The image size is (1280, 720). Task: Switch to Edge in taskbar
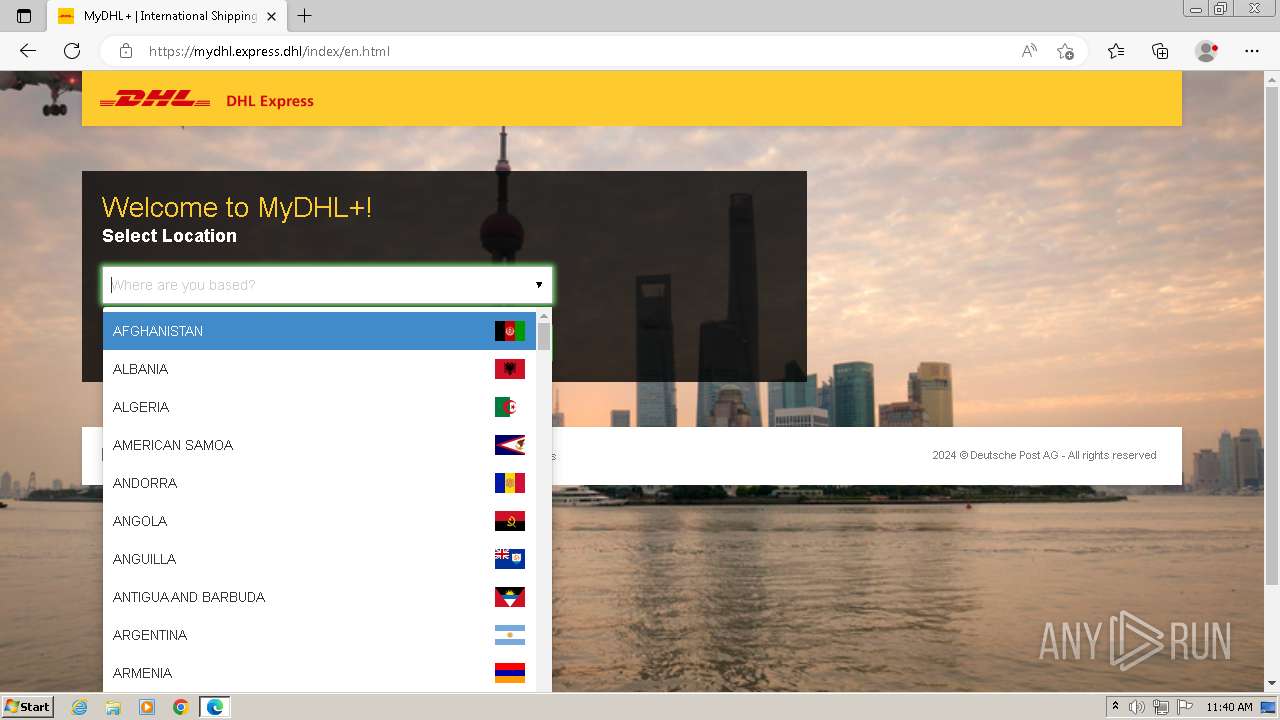215,707
